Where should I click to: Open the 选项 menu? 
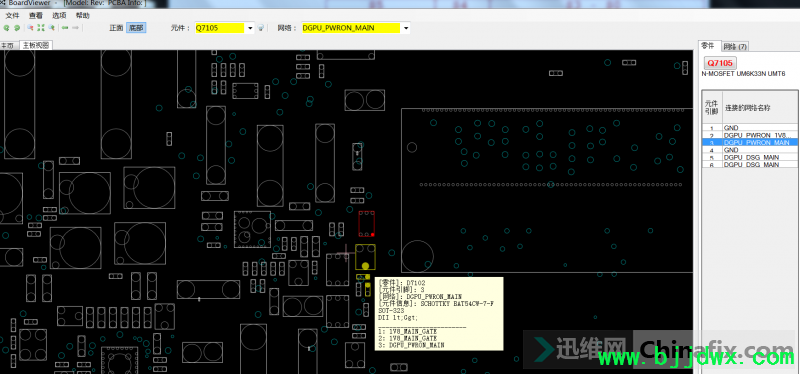click(59, 16)
